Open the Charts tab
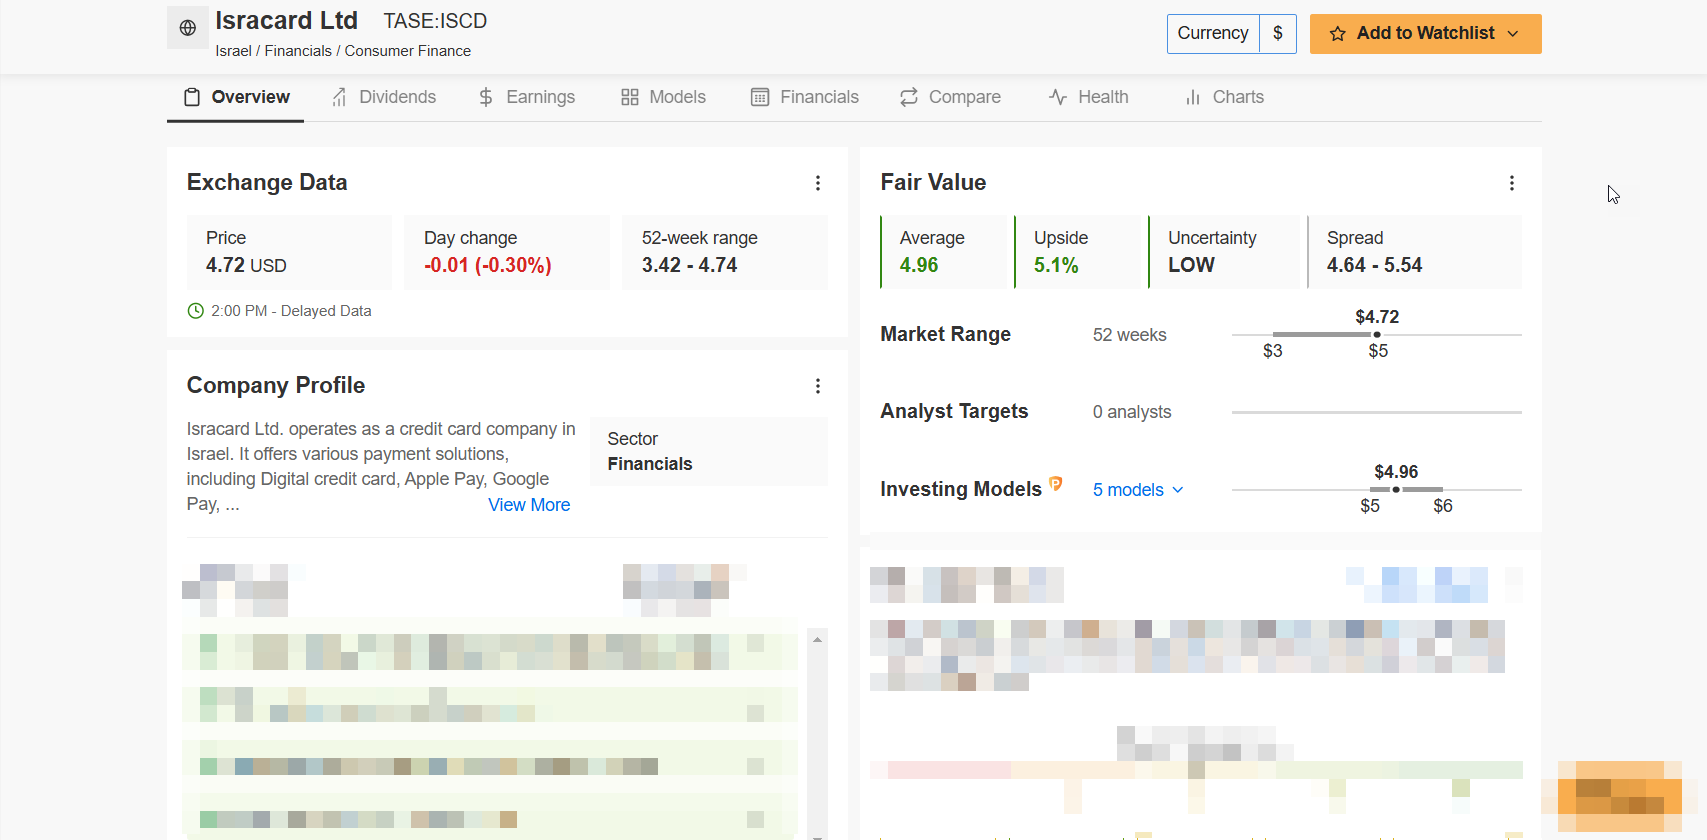This screenshot has width=1707, height=840. pyautogui.click(x=1224, y=97)
